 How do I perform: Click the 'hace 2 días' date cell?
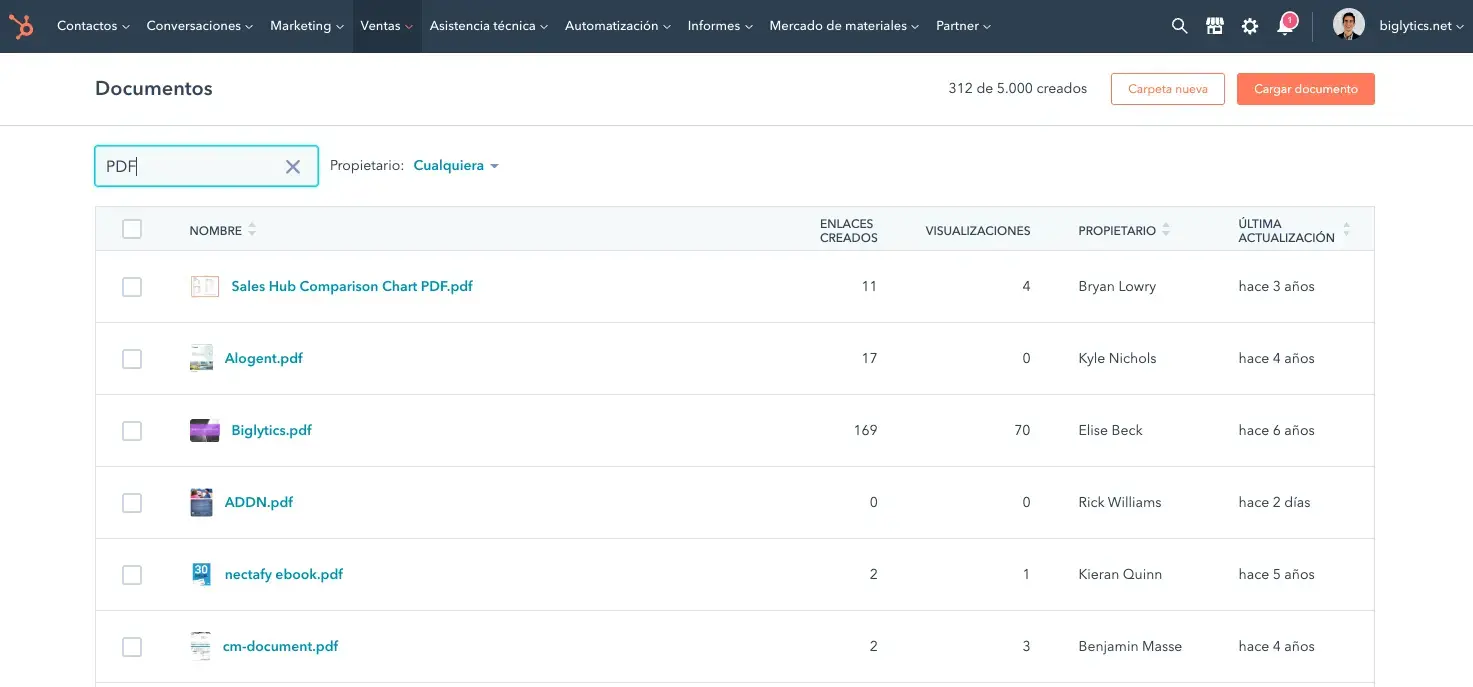click(1274, 502)
